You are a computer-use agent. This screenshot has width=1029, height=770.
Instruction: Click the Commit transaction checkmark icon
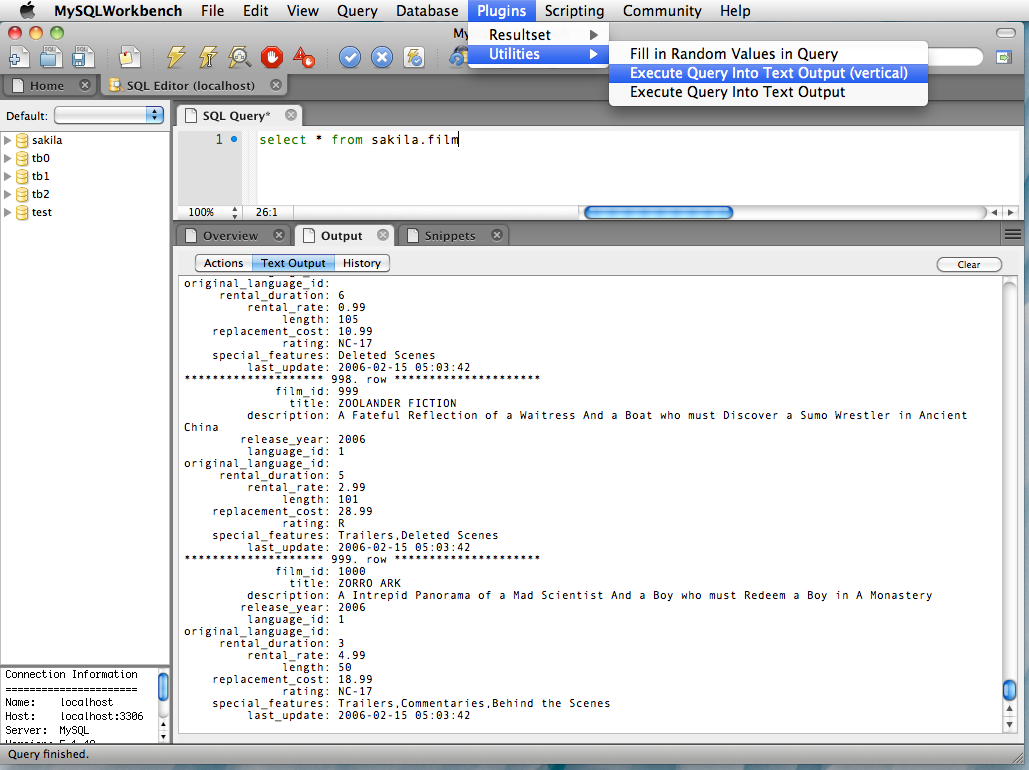(349, 57)
